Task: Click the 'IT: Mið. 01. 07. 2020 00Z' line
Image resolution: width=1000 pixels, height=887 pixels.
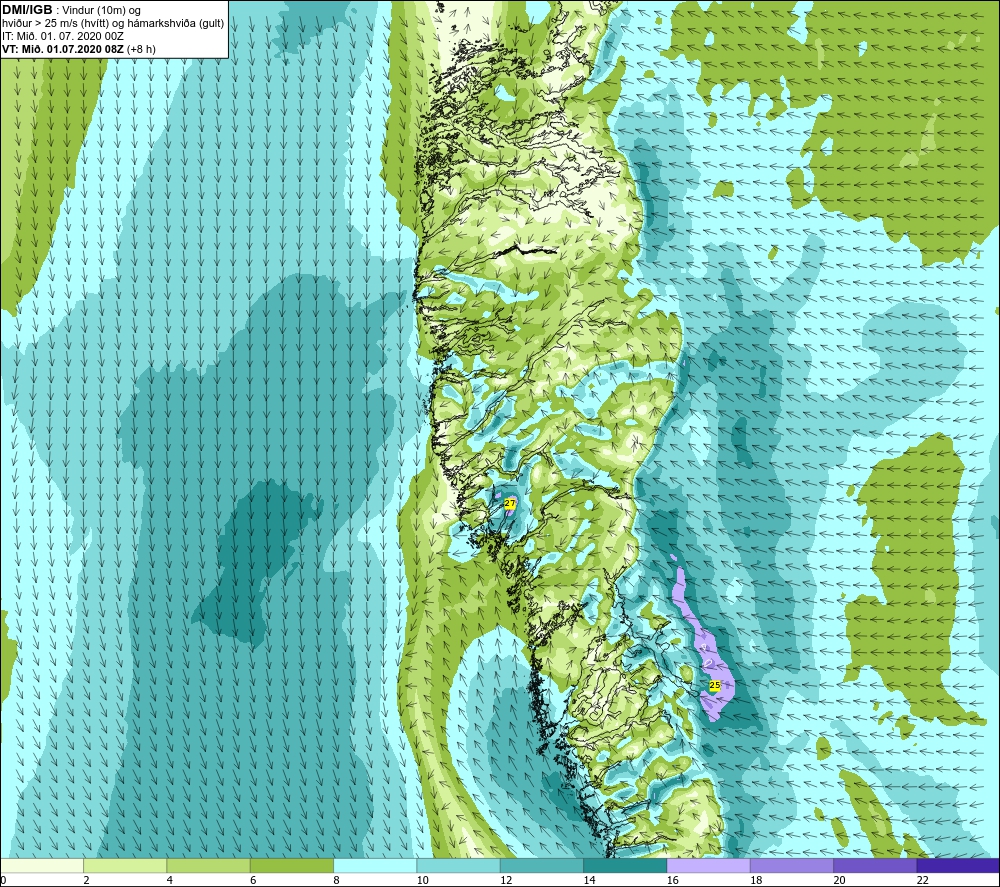Action: click(x=62, y=36)
